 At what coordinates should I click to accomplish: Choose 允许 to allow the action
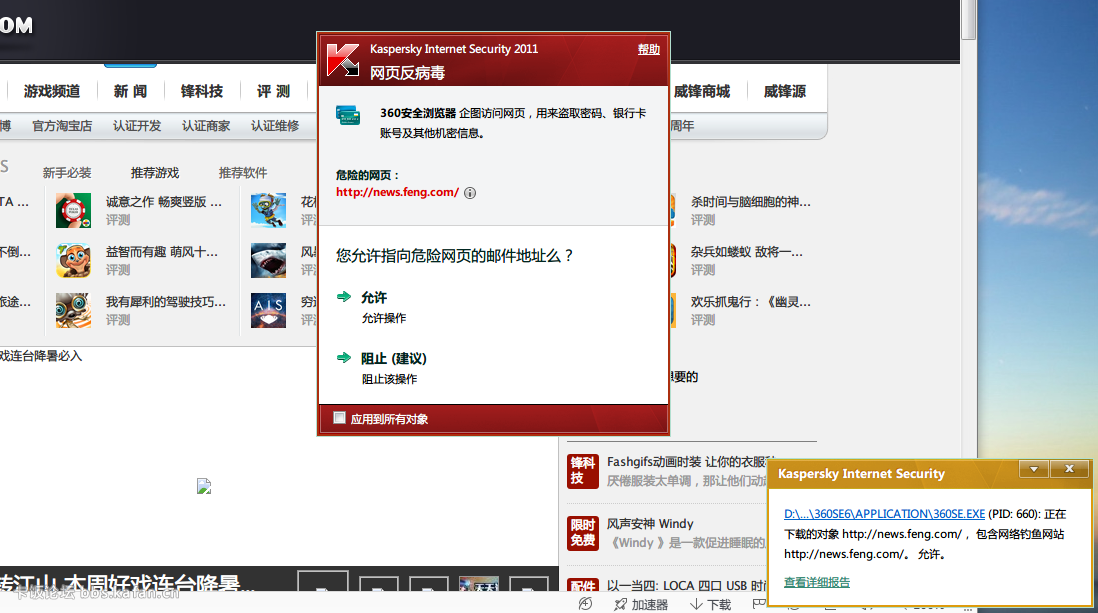[x=374, y=297]
